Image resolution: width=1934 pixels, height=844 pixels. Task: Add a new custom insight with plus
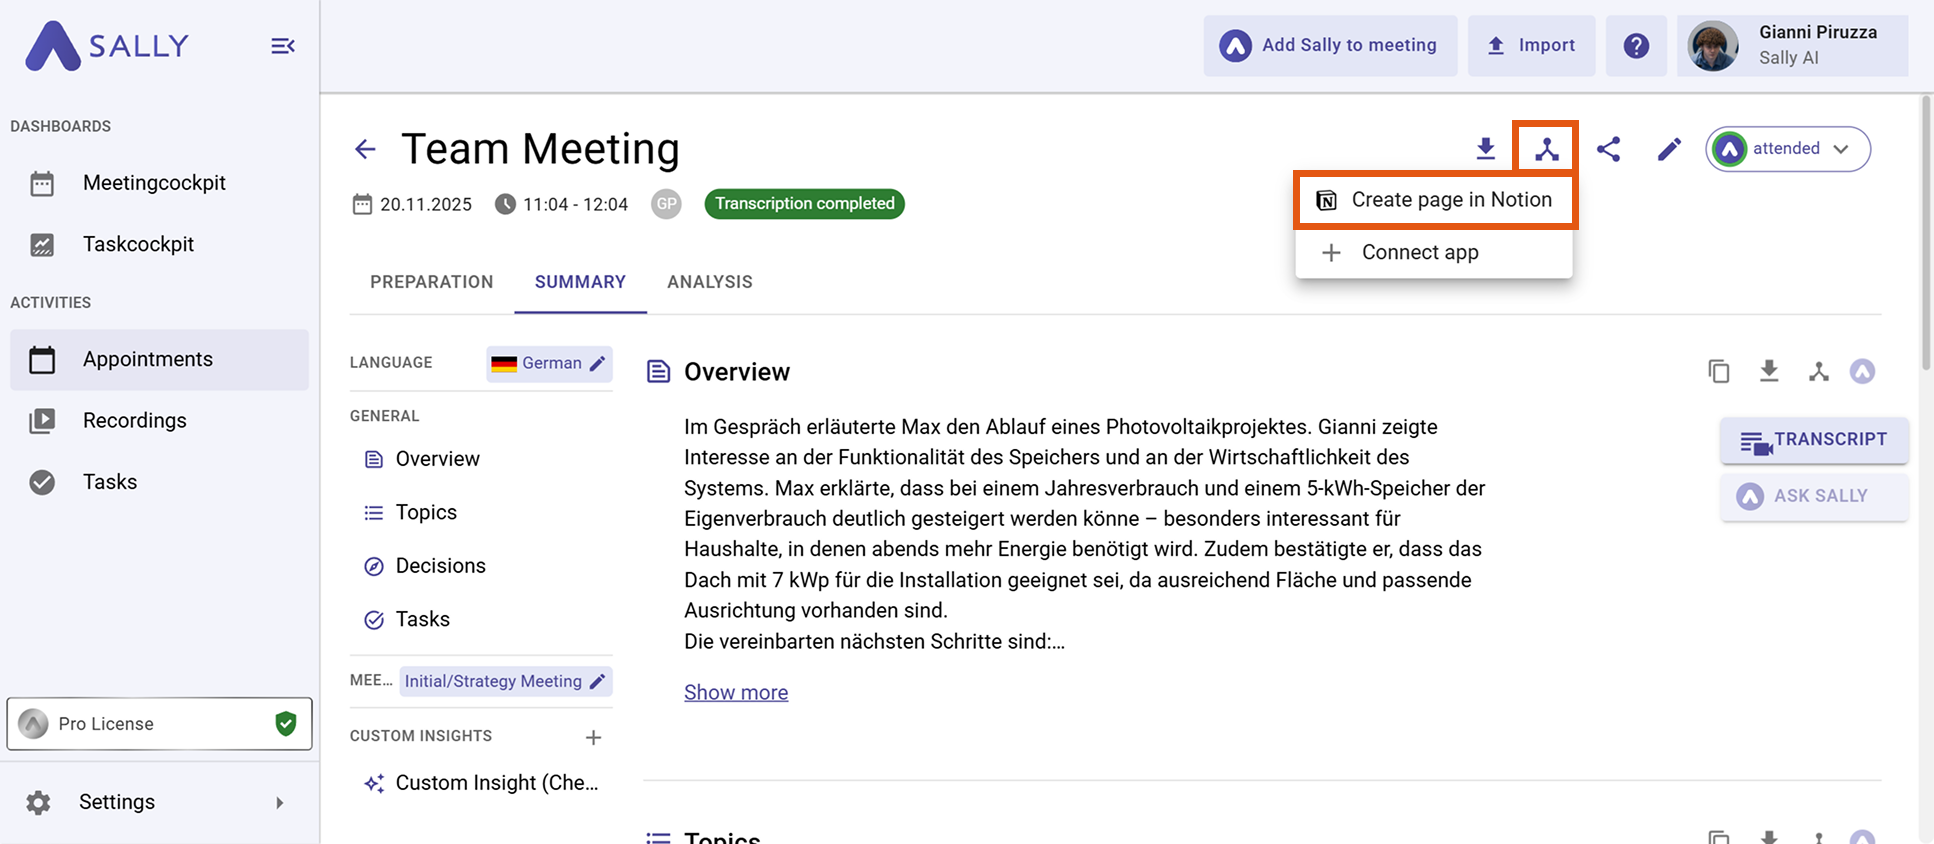pos(593,737)
